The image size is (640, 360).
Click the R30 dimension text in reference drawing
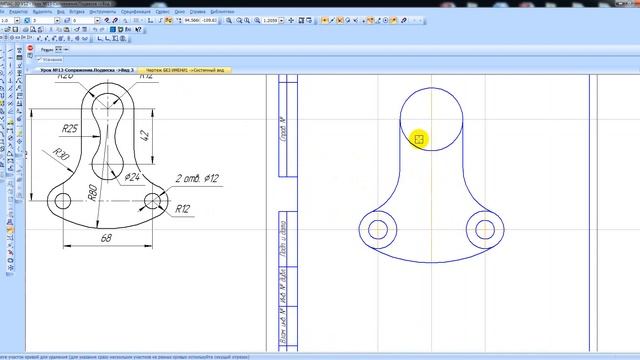[x=61, y=154]
